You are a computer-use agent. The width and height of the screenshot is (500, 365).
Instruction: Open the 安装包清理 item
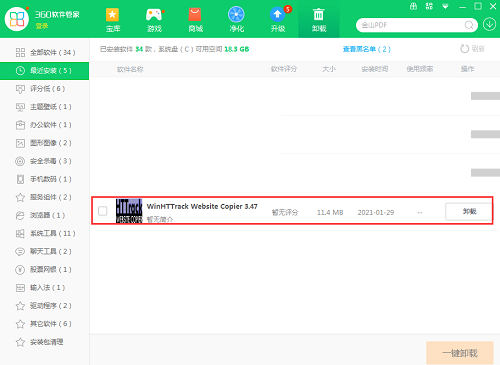coord(45,342)
